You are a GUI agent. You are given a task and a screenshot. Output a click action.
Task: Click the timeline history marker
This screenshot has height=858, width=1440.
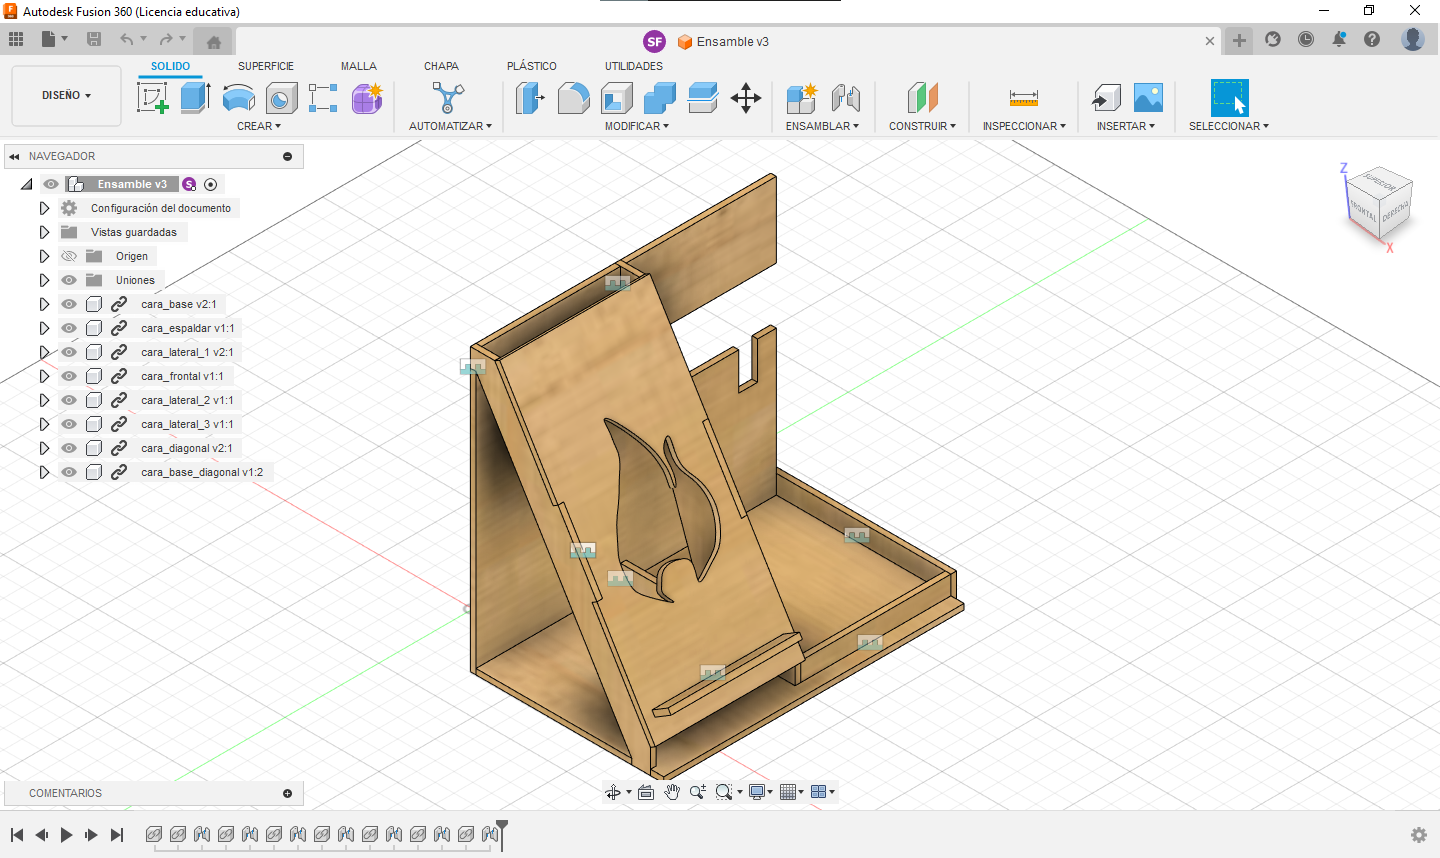(x=502, y=835)
